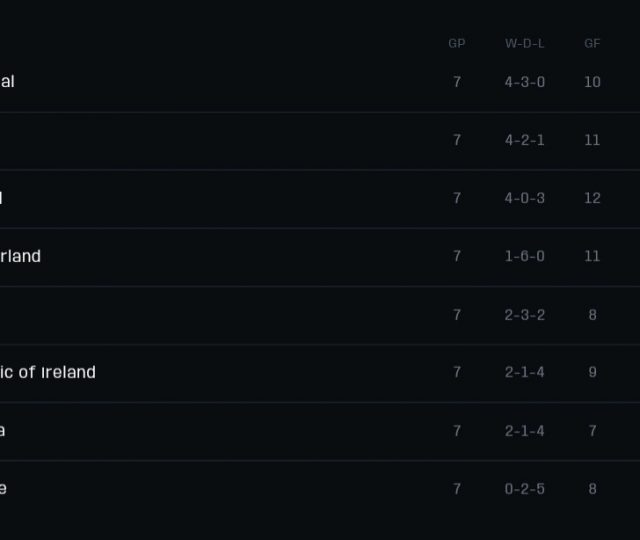Image resolution: width=640 pixels, height=540 pixels.
Task: Select games played in the 1-6-0 row
Action: [x=457, y=256]
